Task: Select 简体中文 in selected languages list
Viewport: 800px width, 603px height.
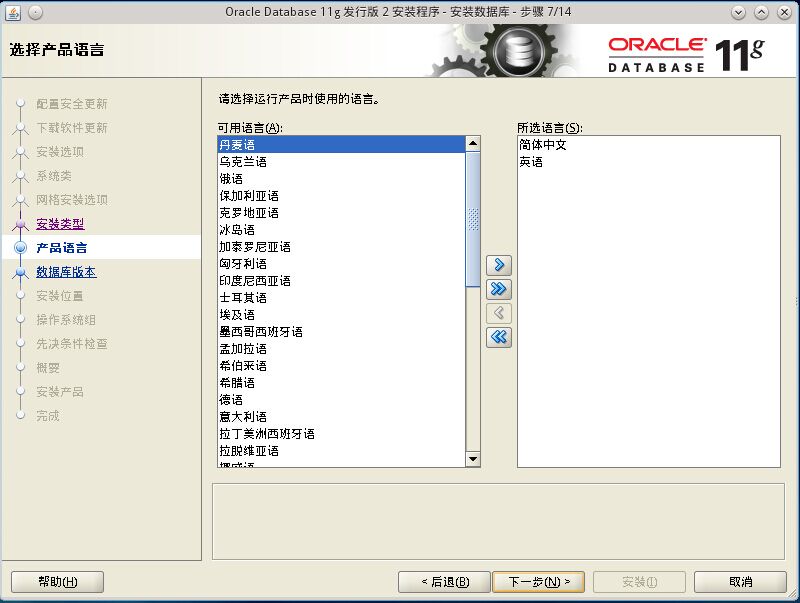Action: point(648,145)
